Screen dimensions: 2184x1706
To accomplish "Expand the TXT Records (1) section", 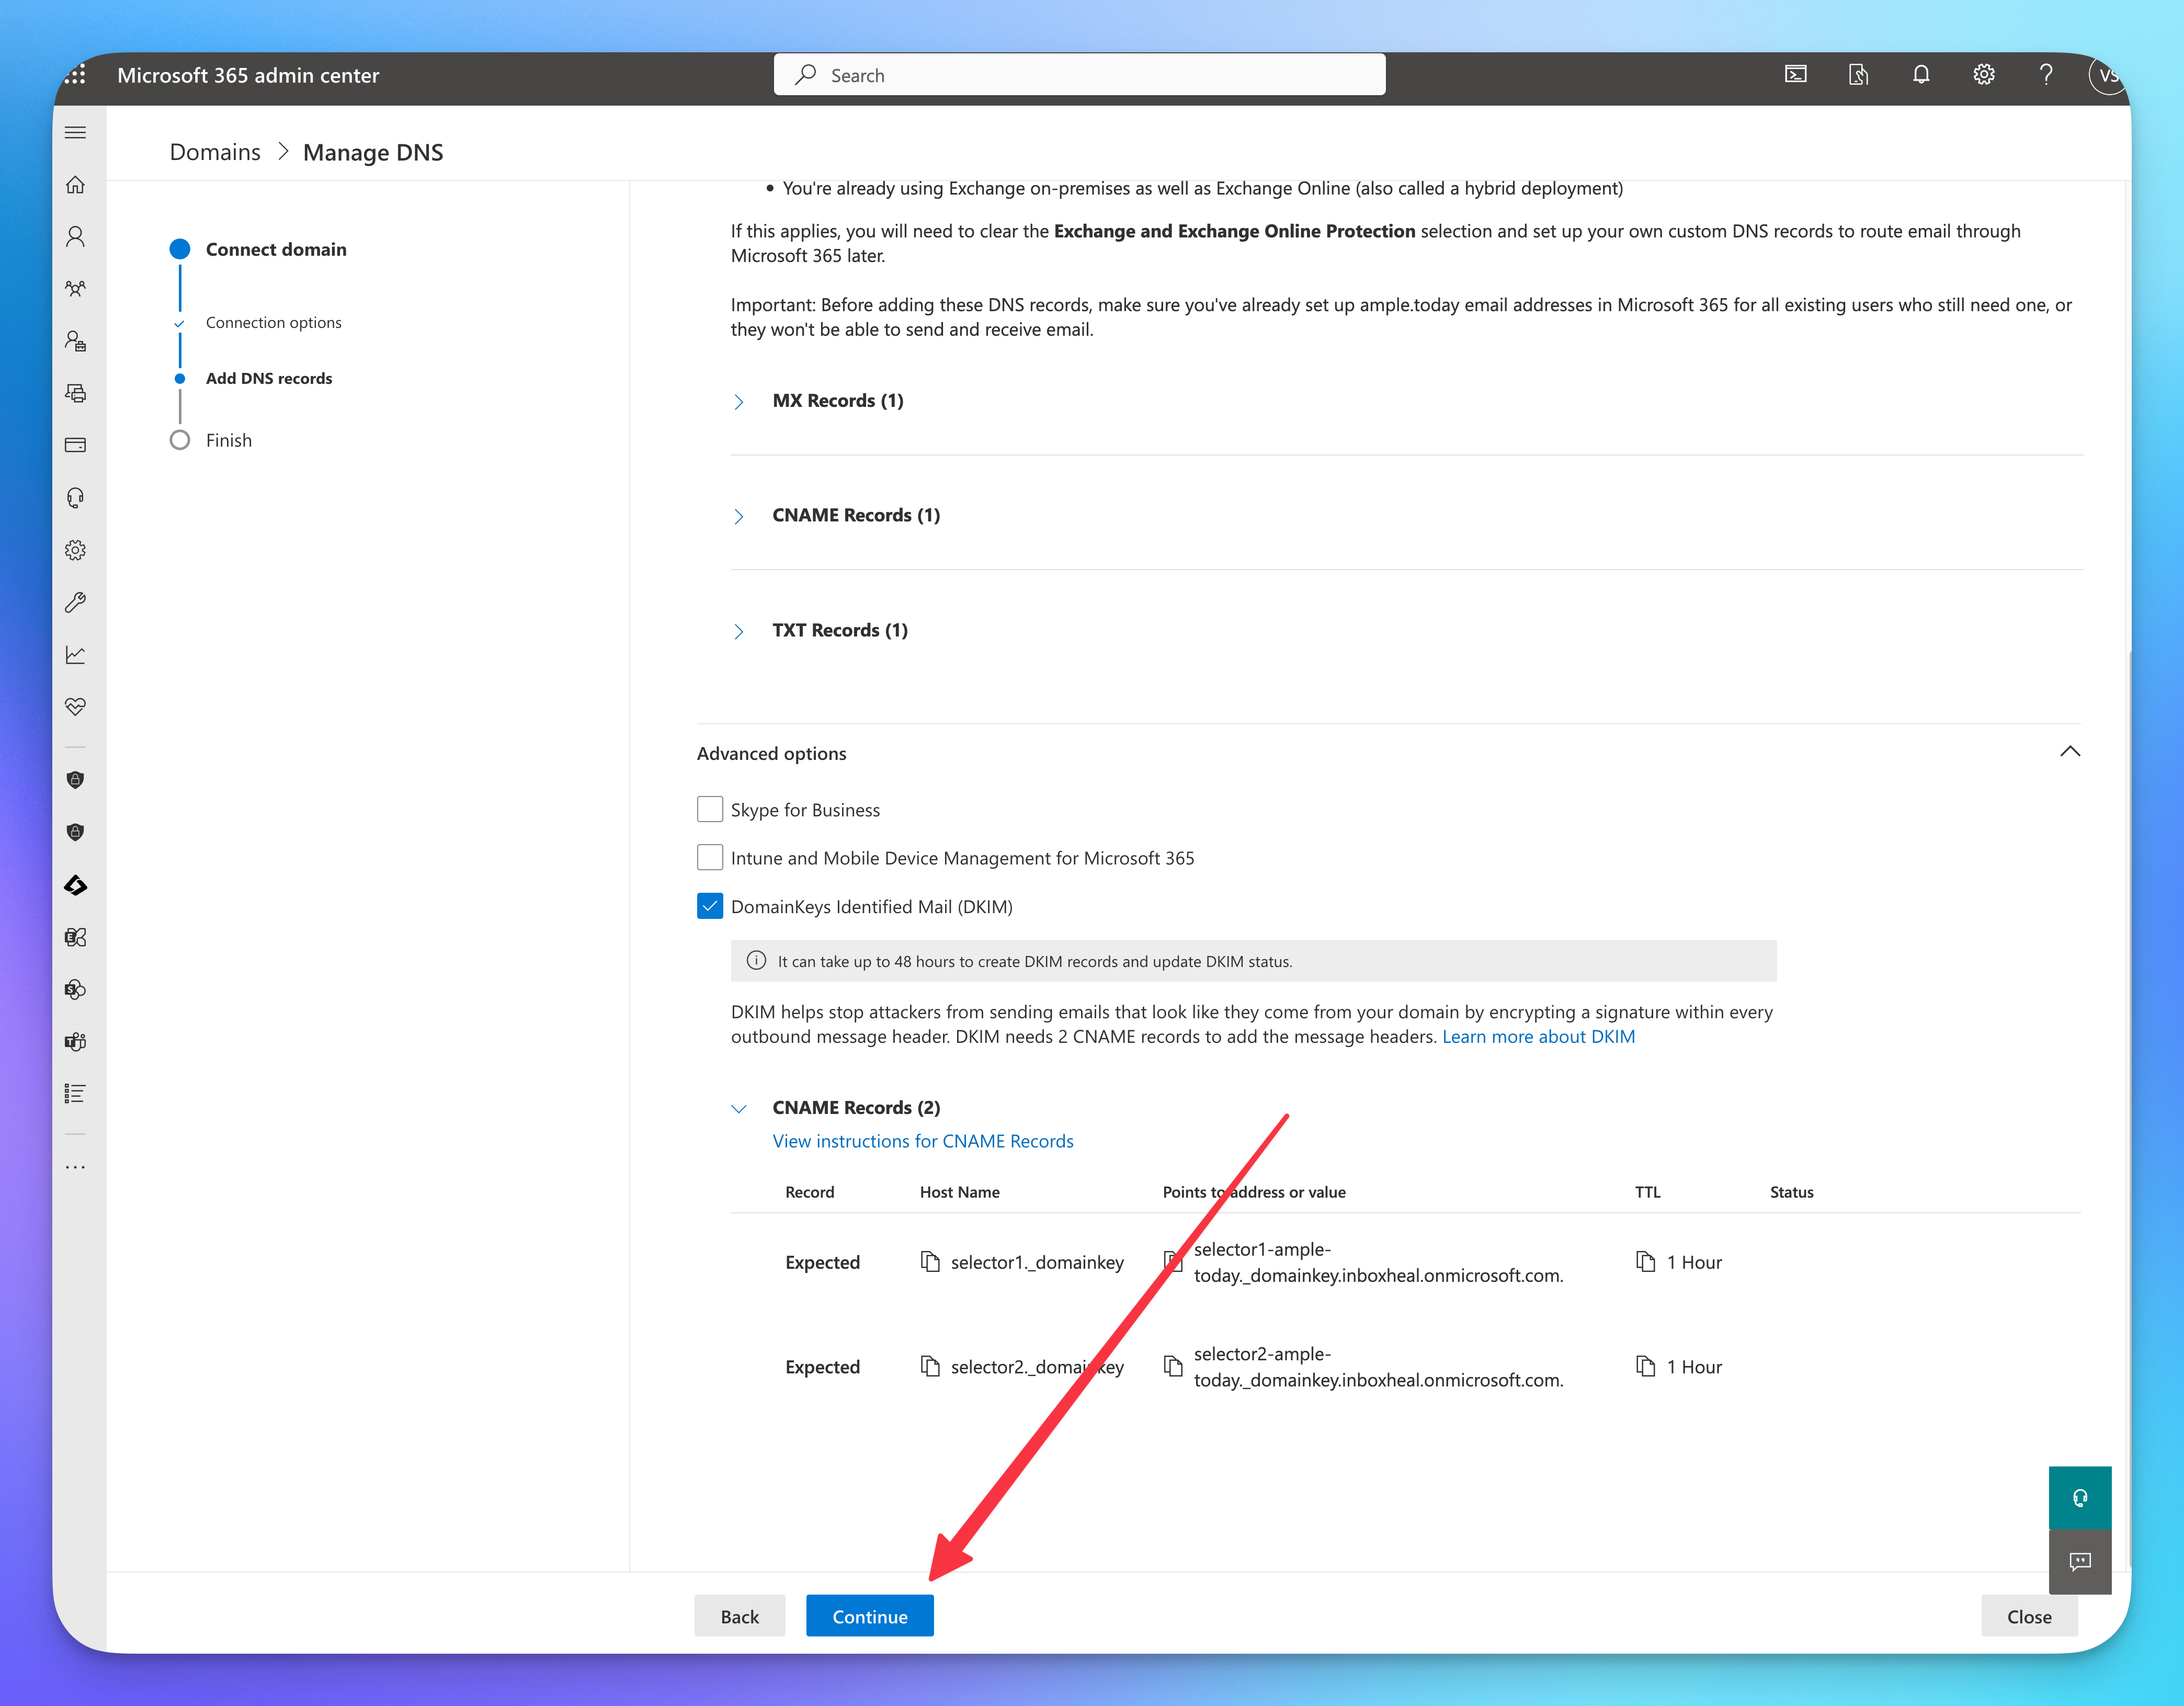I will (739, 631).
